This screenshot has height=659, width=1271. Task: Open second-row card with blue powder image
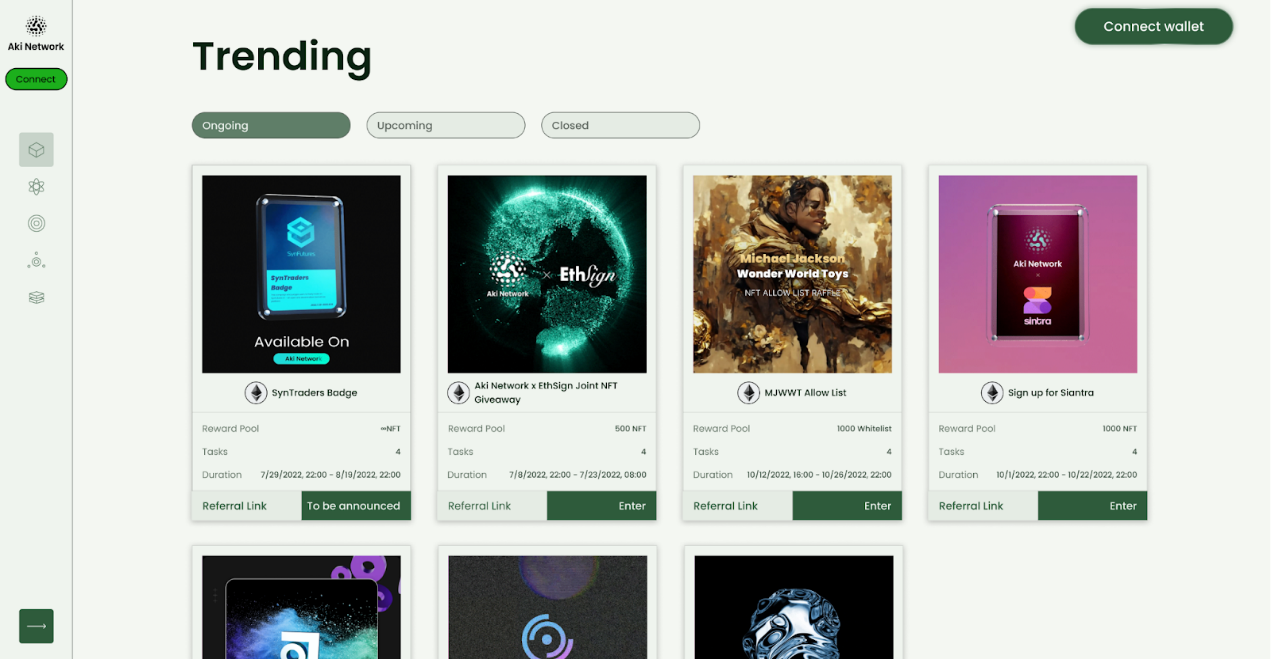point(301,607)
